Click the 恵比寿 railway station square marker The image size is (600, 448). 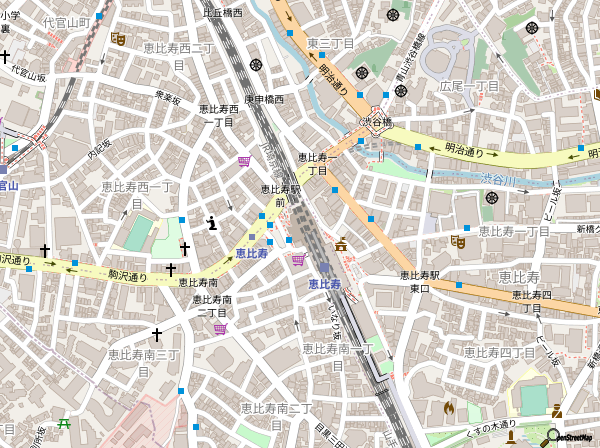325,268
